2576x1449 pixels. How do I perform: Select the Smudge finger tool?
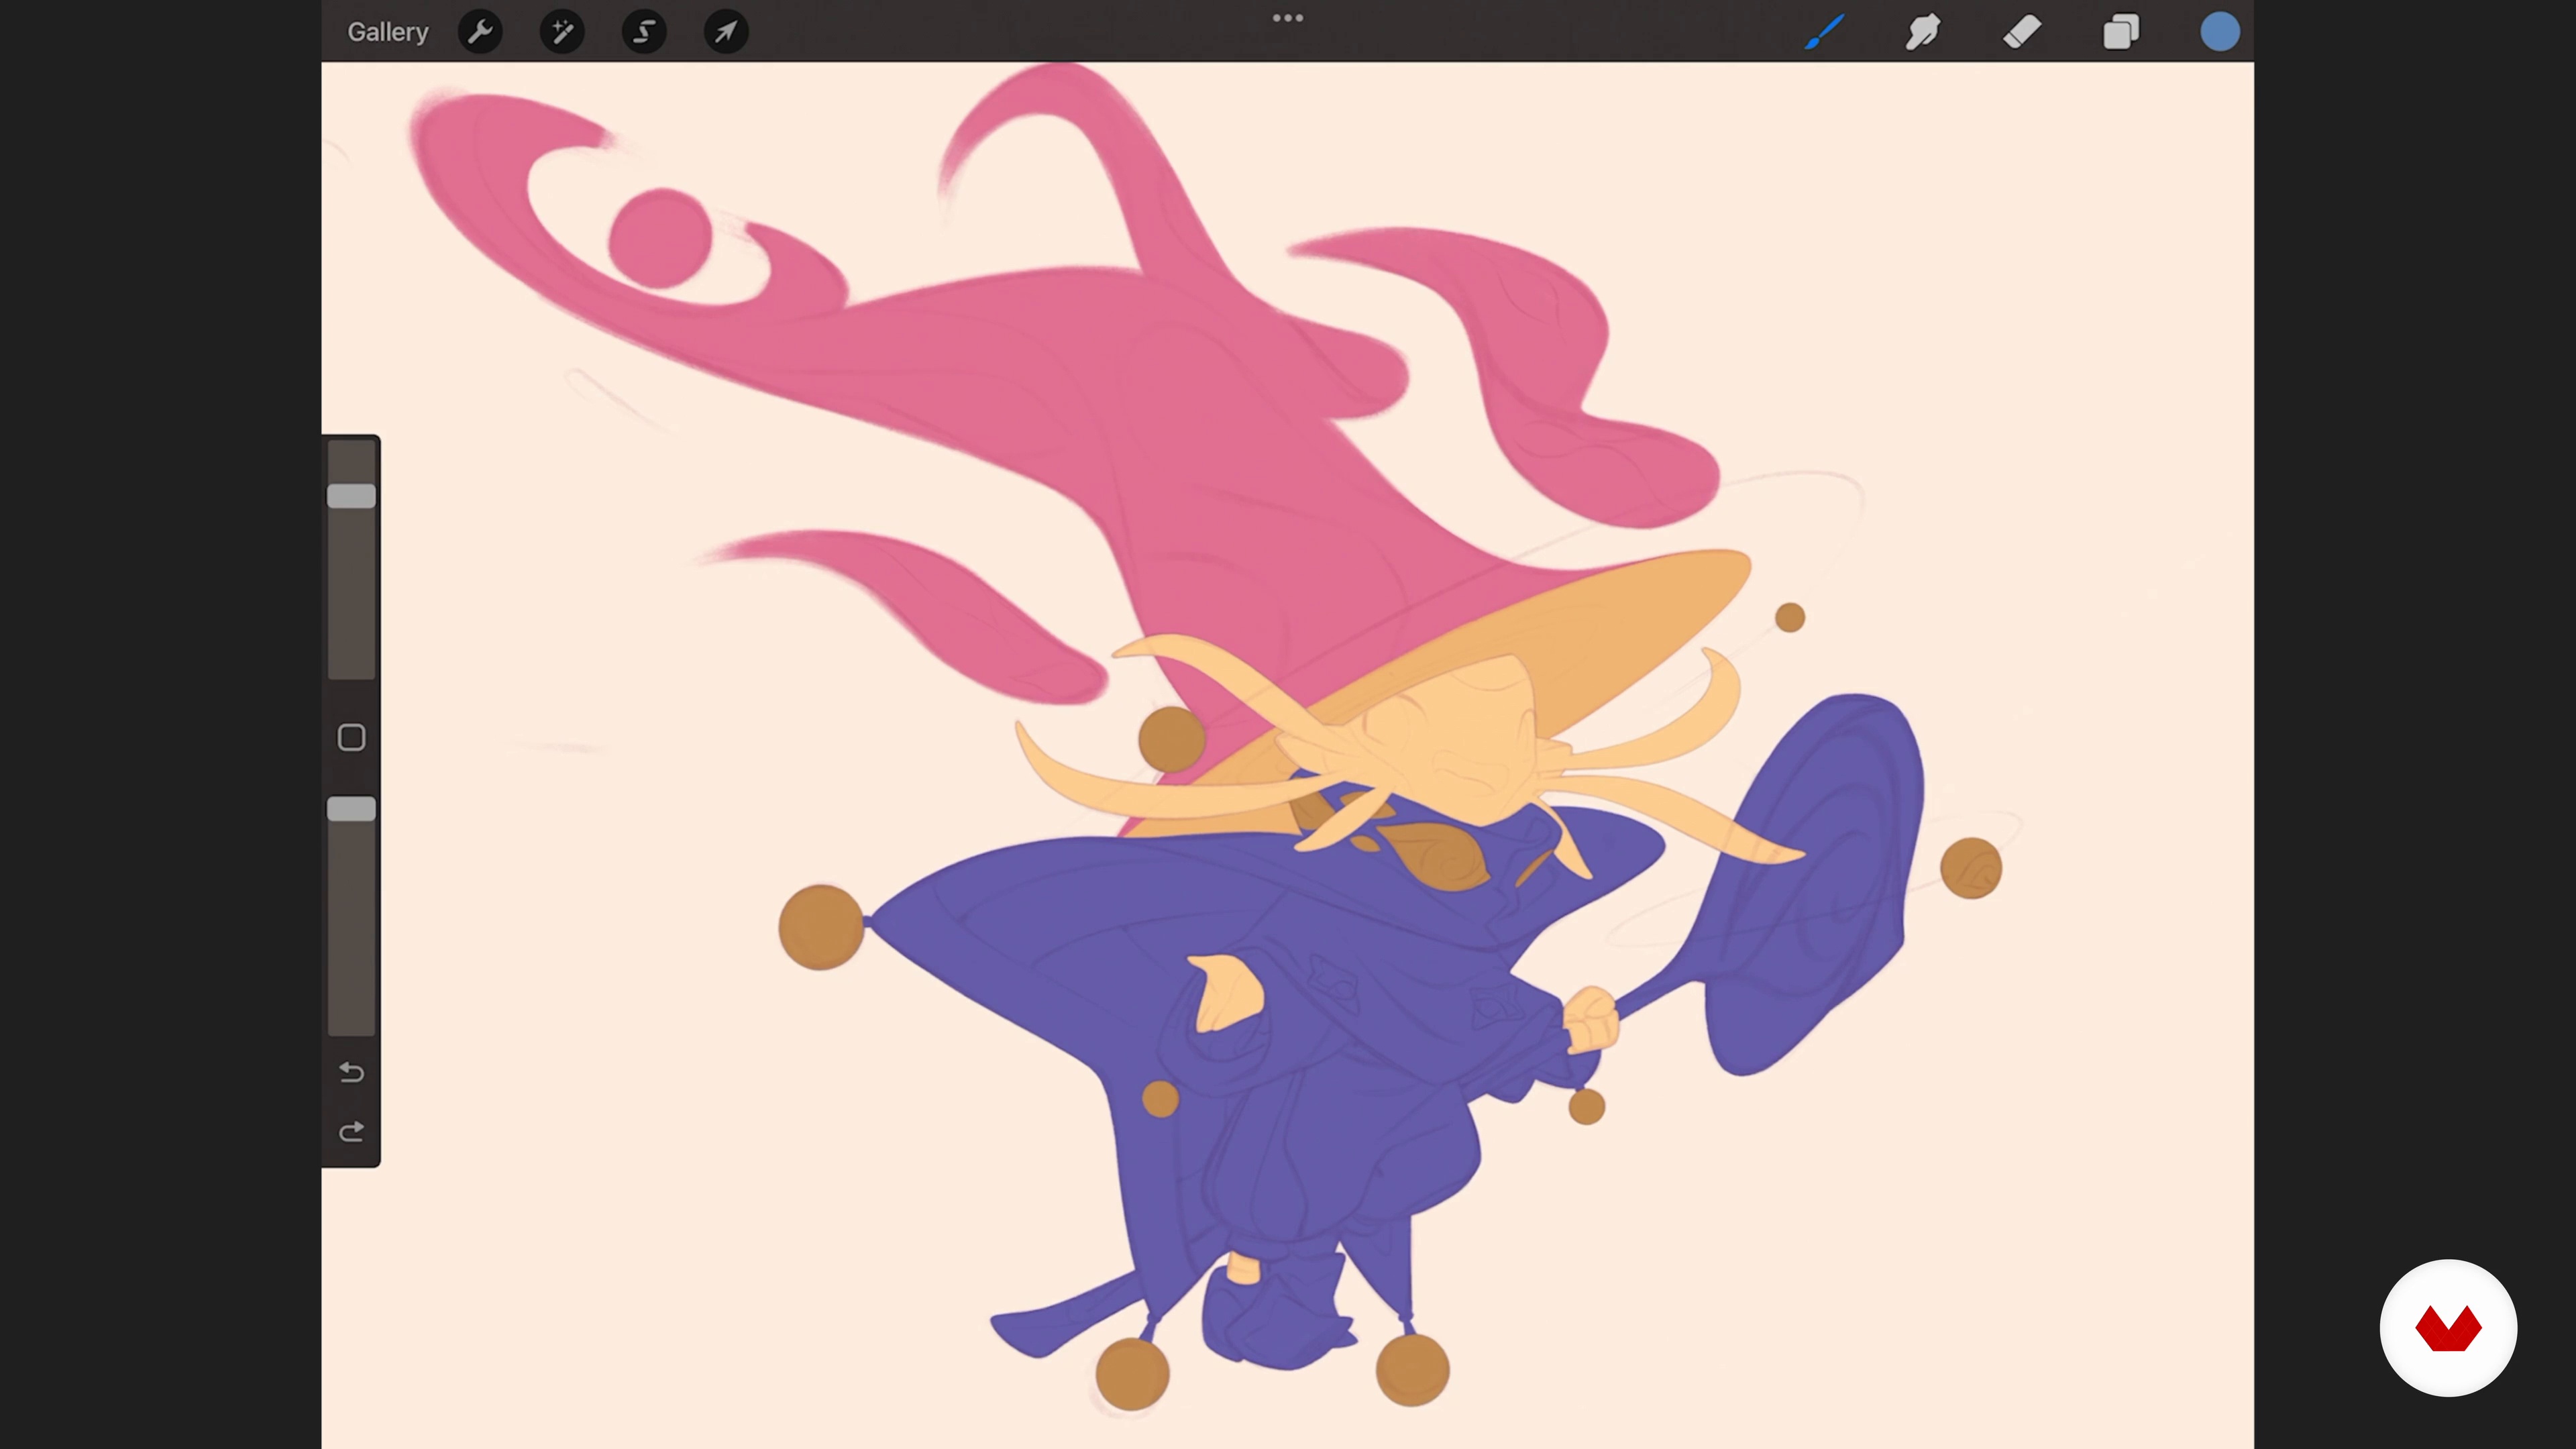tap(1922, 32)
